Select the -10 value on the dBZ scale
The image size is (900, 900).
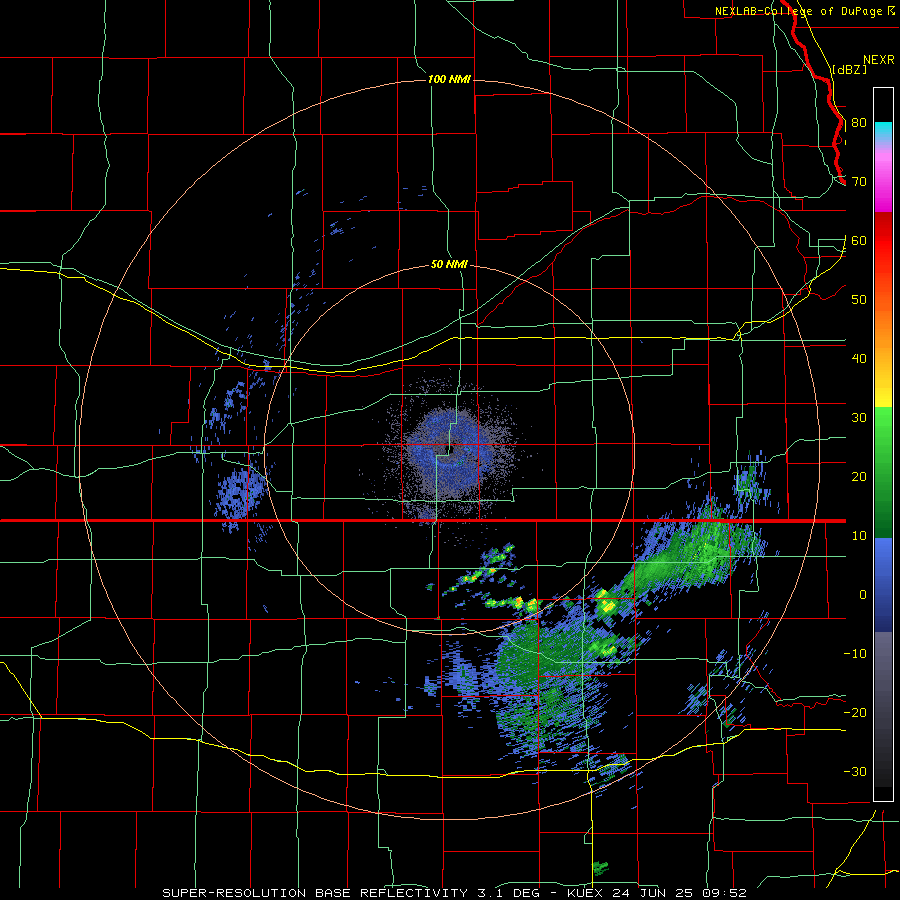coord(855,654)
